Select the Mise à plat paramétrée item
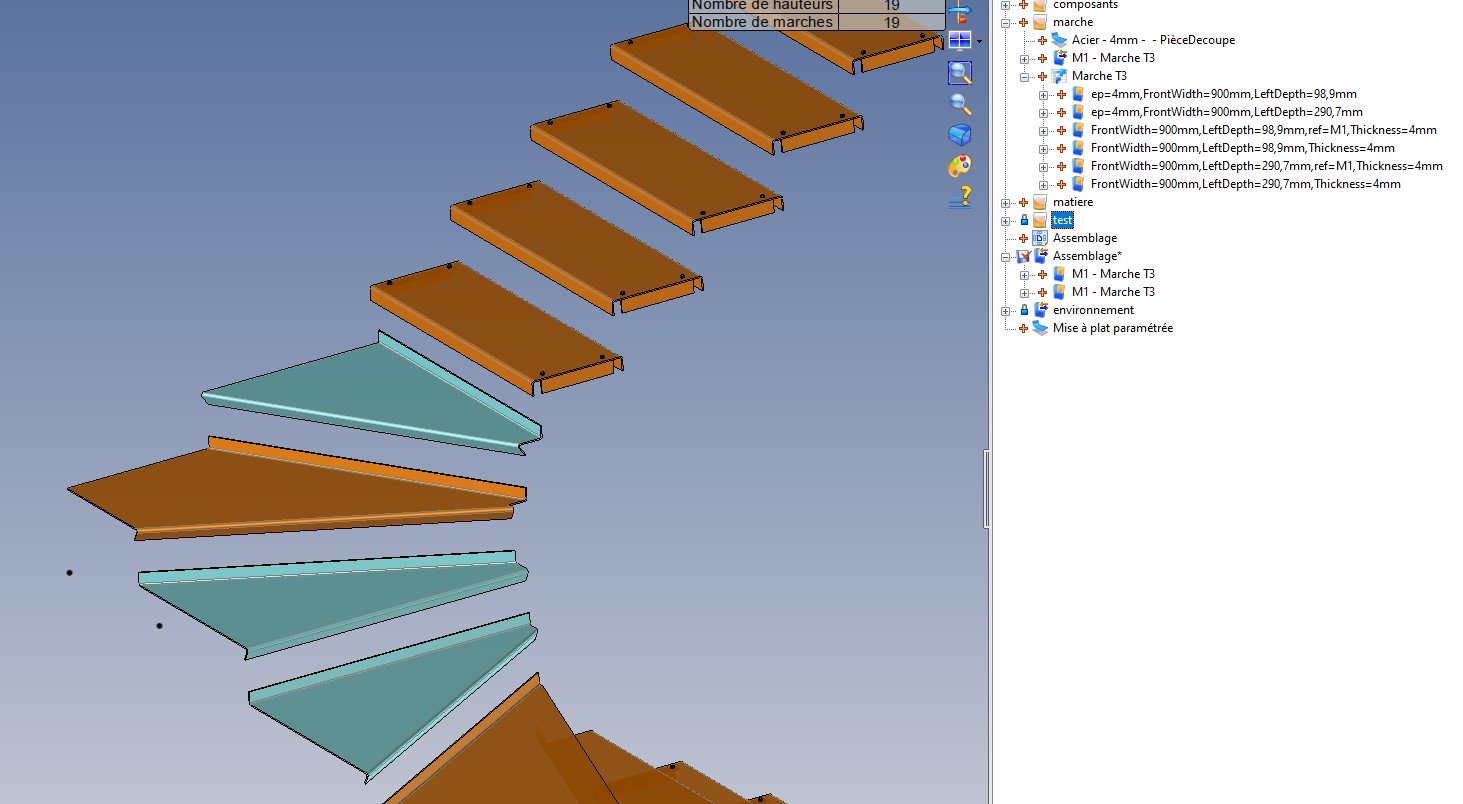Viewport: 1463px width, 804px height. pyautogui.click(x=1113, y=328)
